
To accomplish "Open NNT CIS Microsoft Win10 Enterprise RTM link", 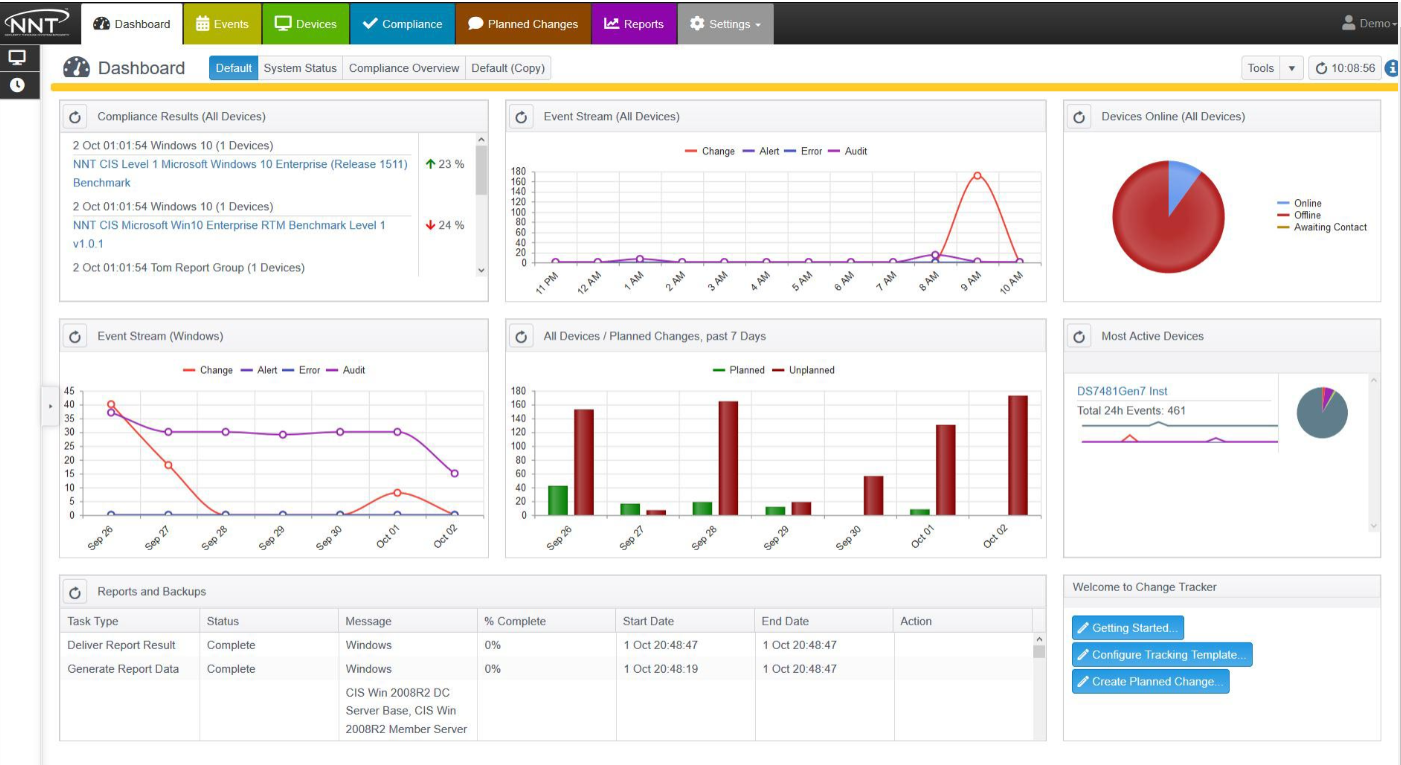I will click(x=229, y=234).
